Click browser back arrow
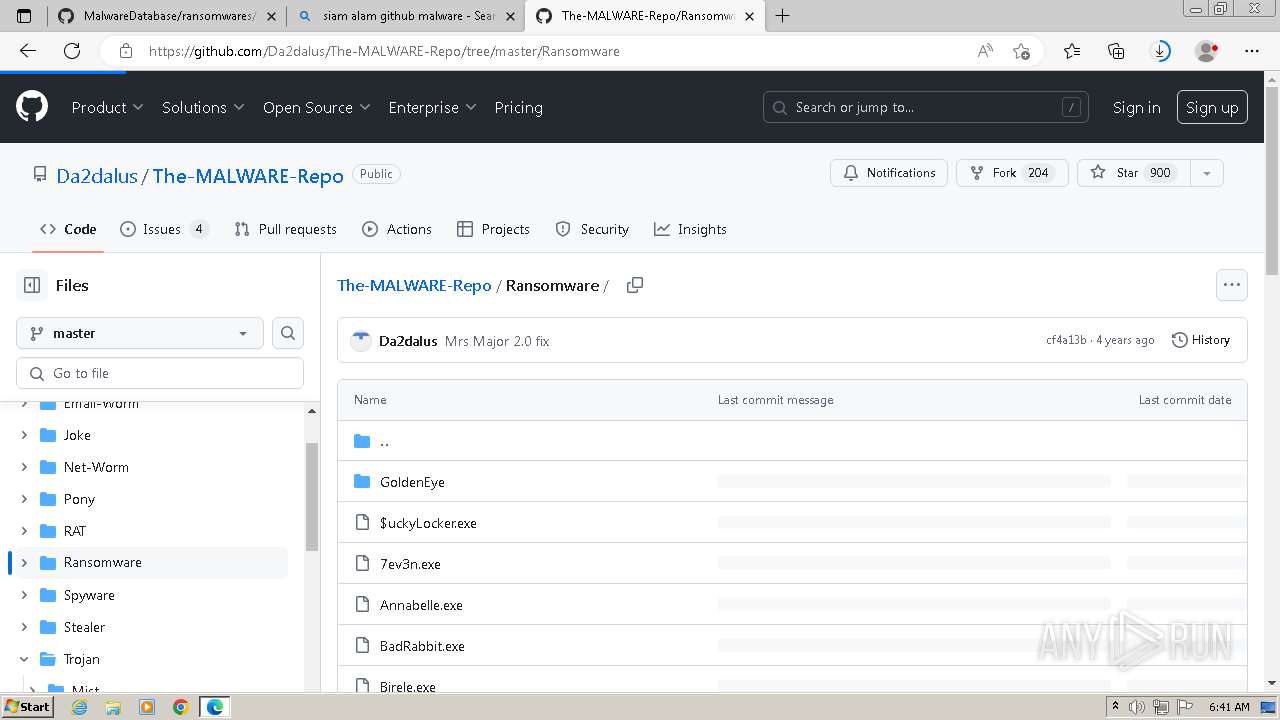The width and height of the screenshot is (1280, 720). (x=28, y=51)
